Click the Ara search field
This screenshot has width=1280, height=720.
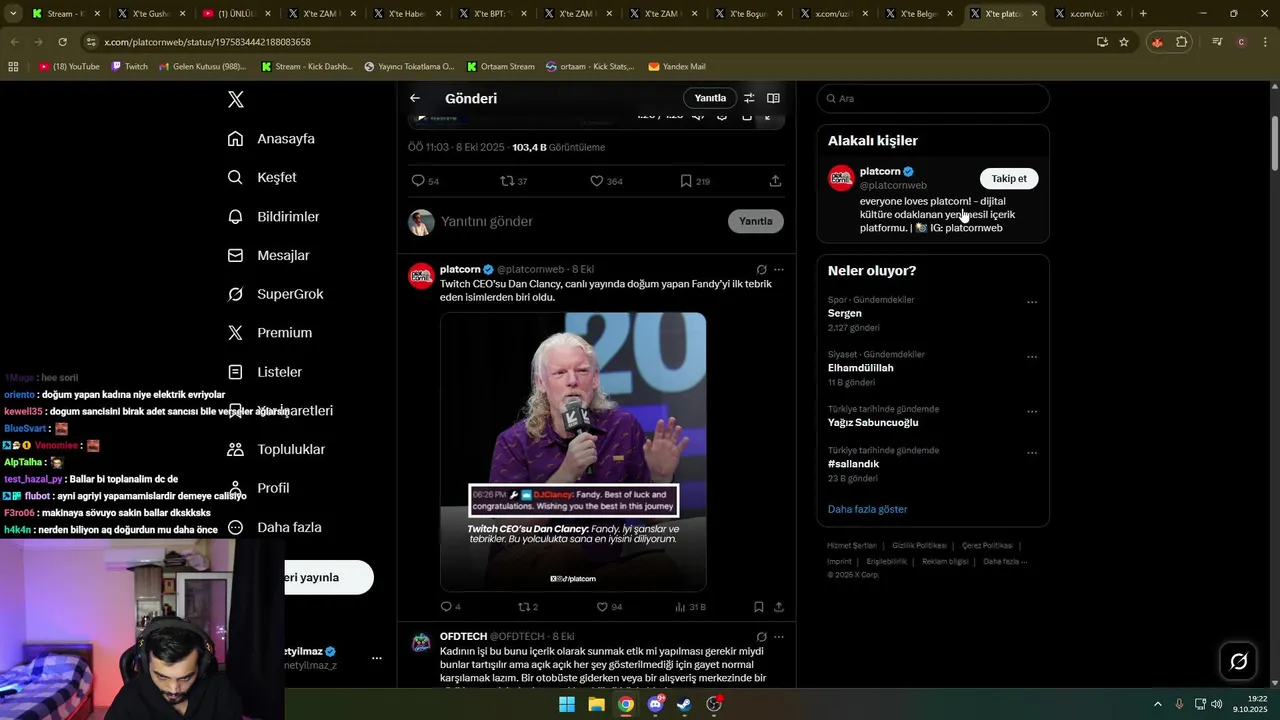click(933, 98)
